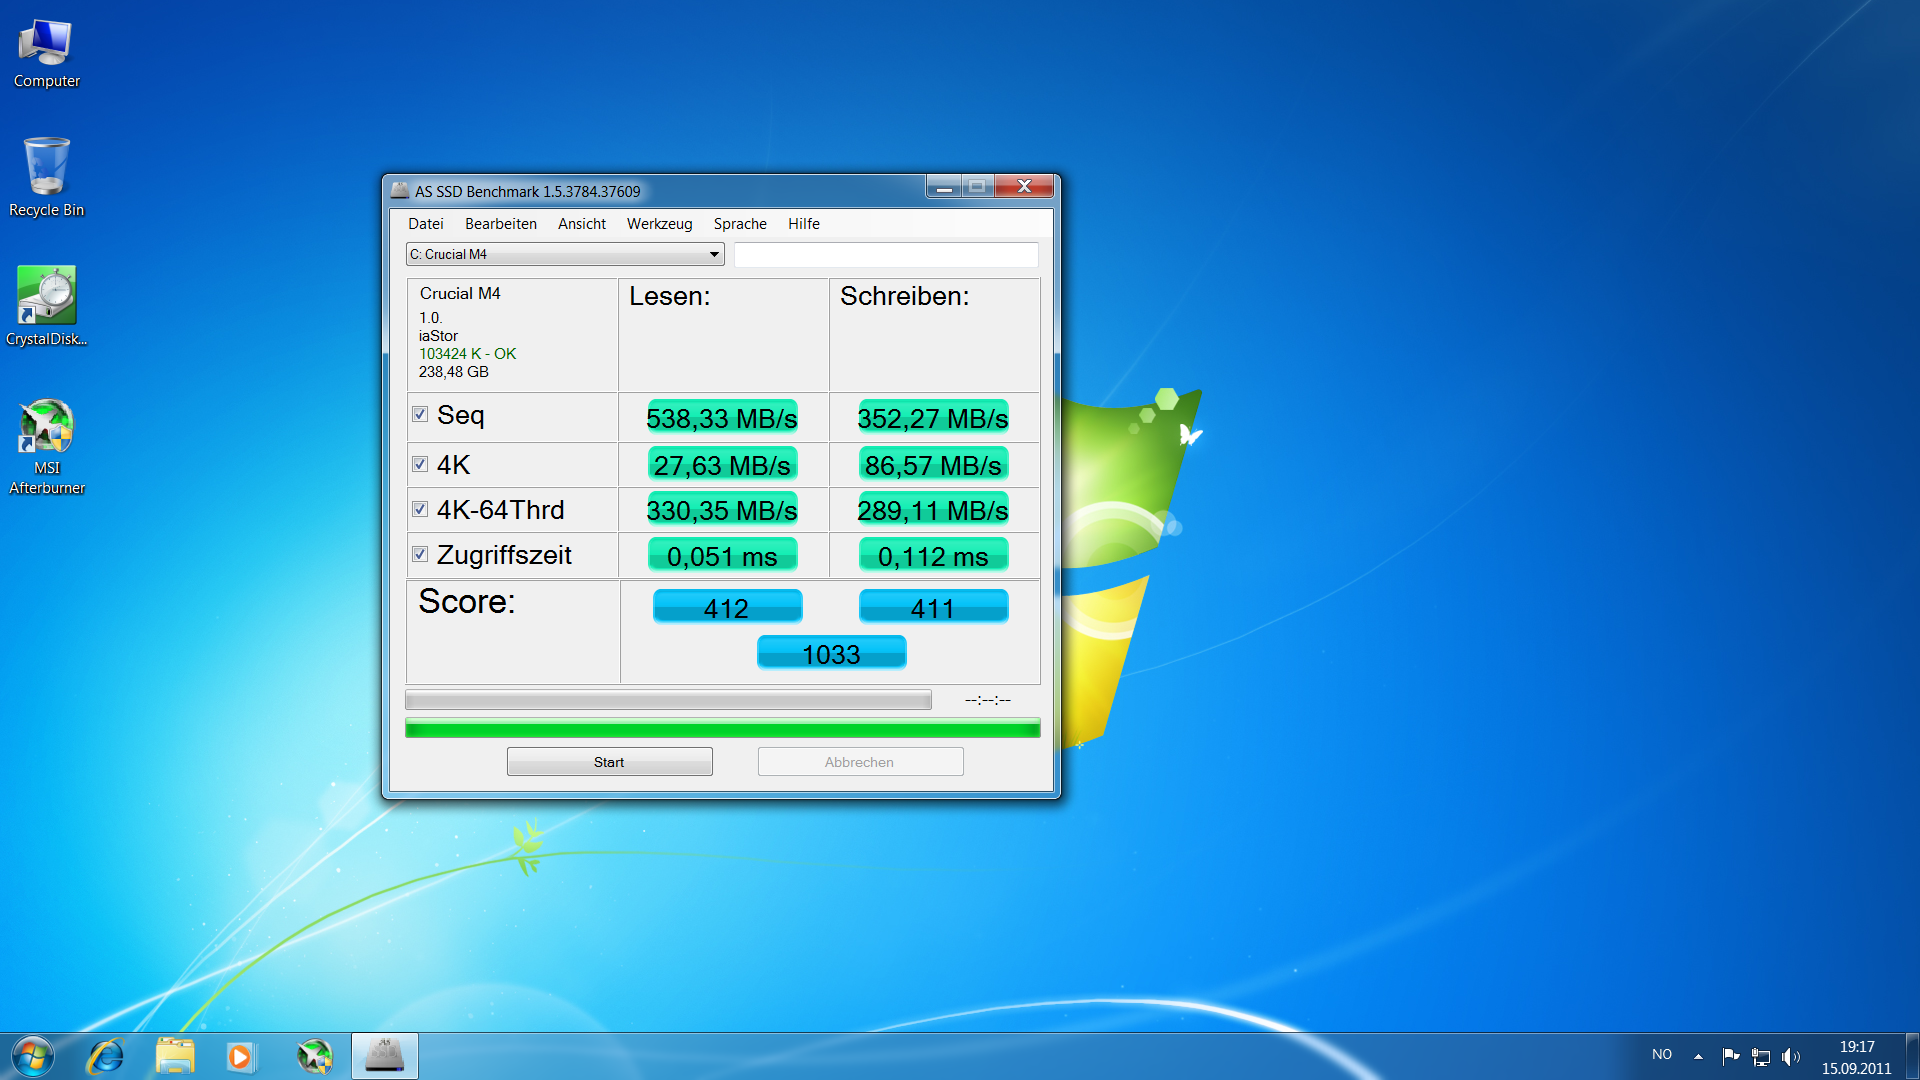Click the total score 1033
Image resolution: width=1920 pixels, height=1080 pixels.
point(831,653)
